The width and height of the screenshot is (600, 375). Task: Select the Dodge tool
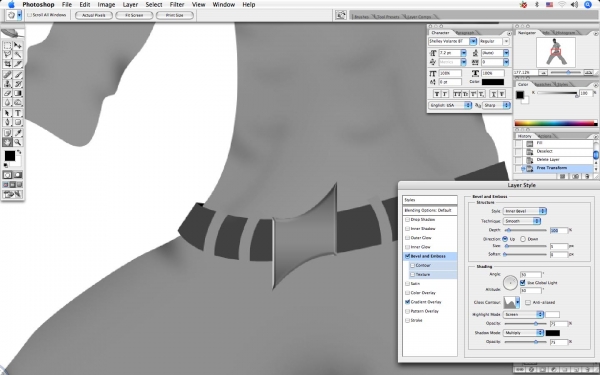pyautogui.click(x=18, y=102)
